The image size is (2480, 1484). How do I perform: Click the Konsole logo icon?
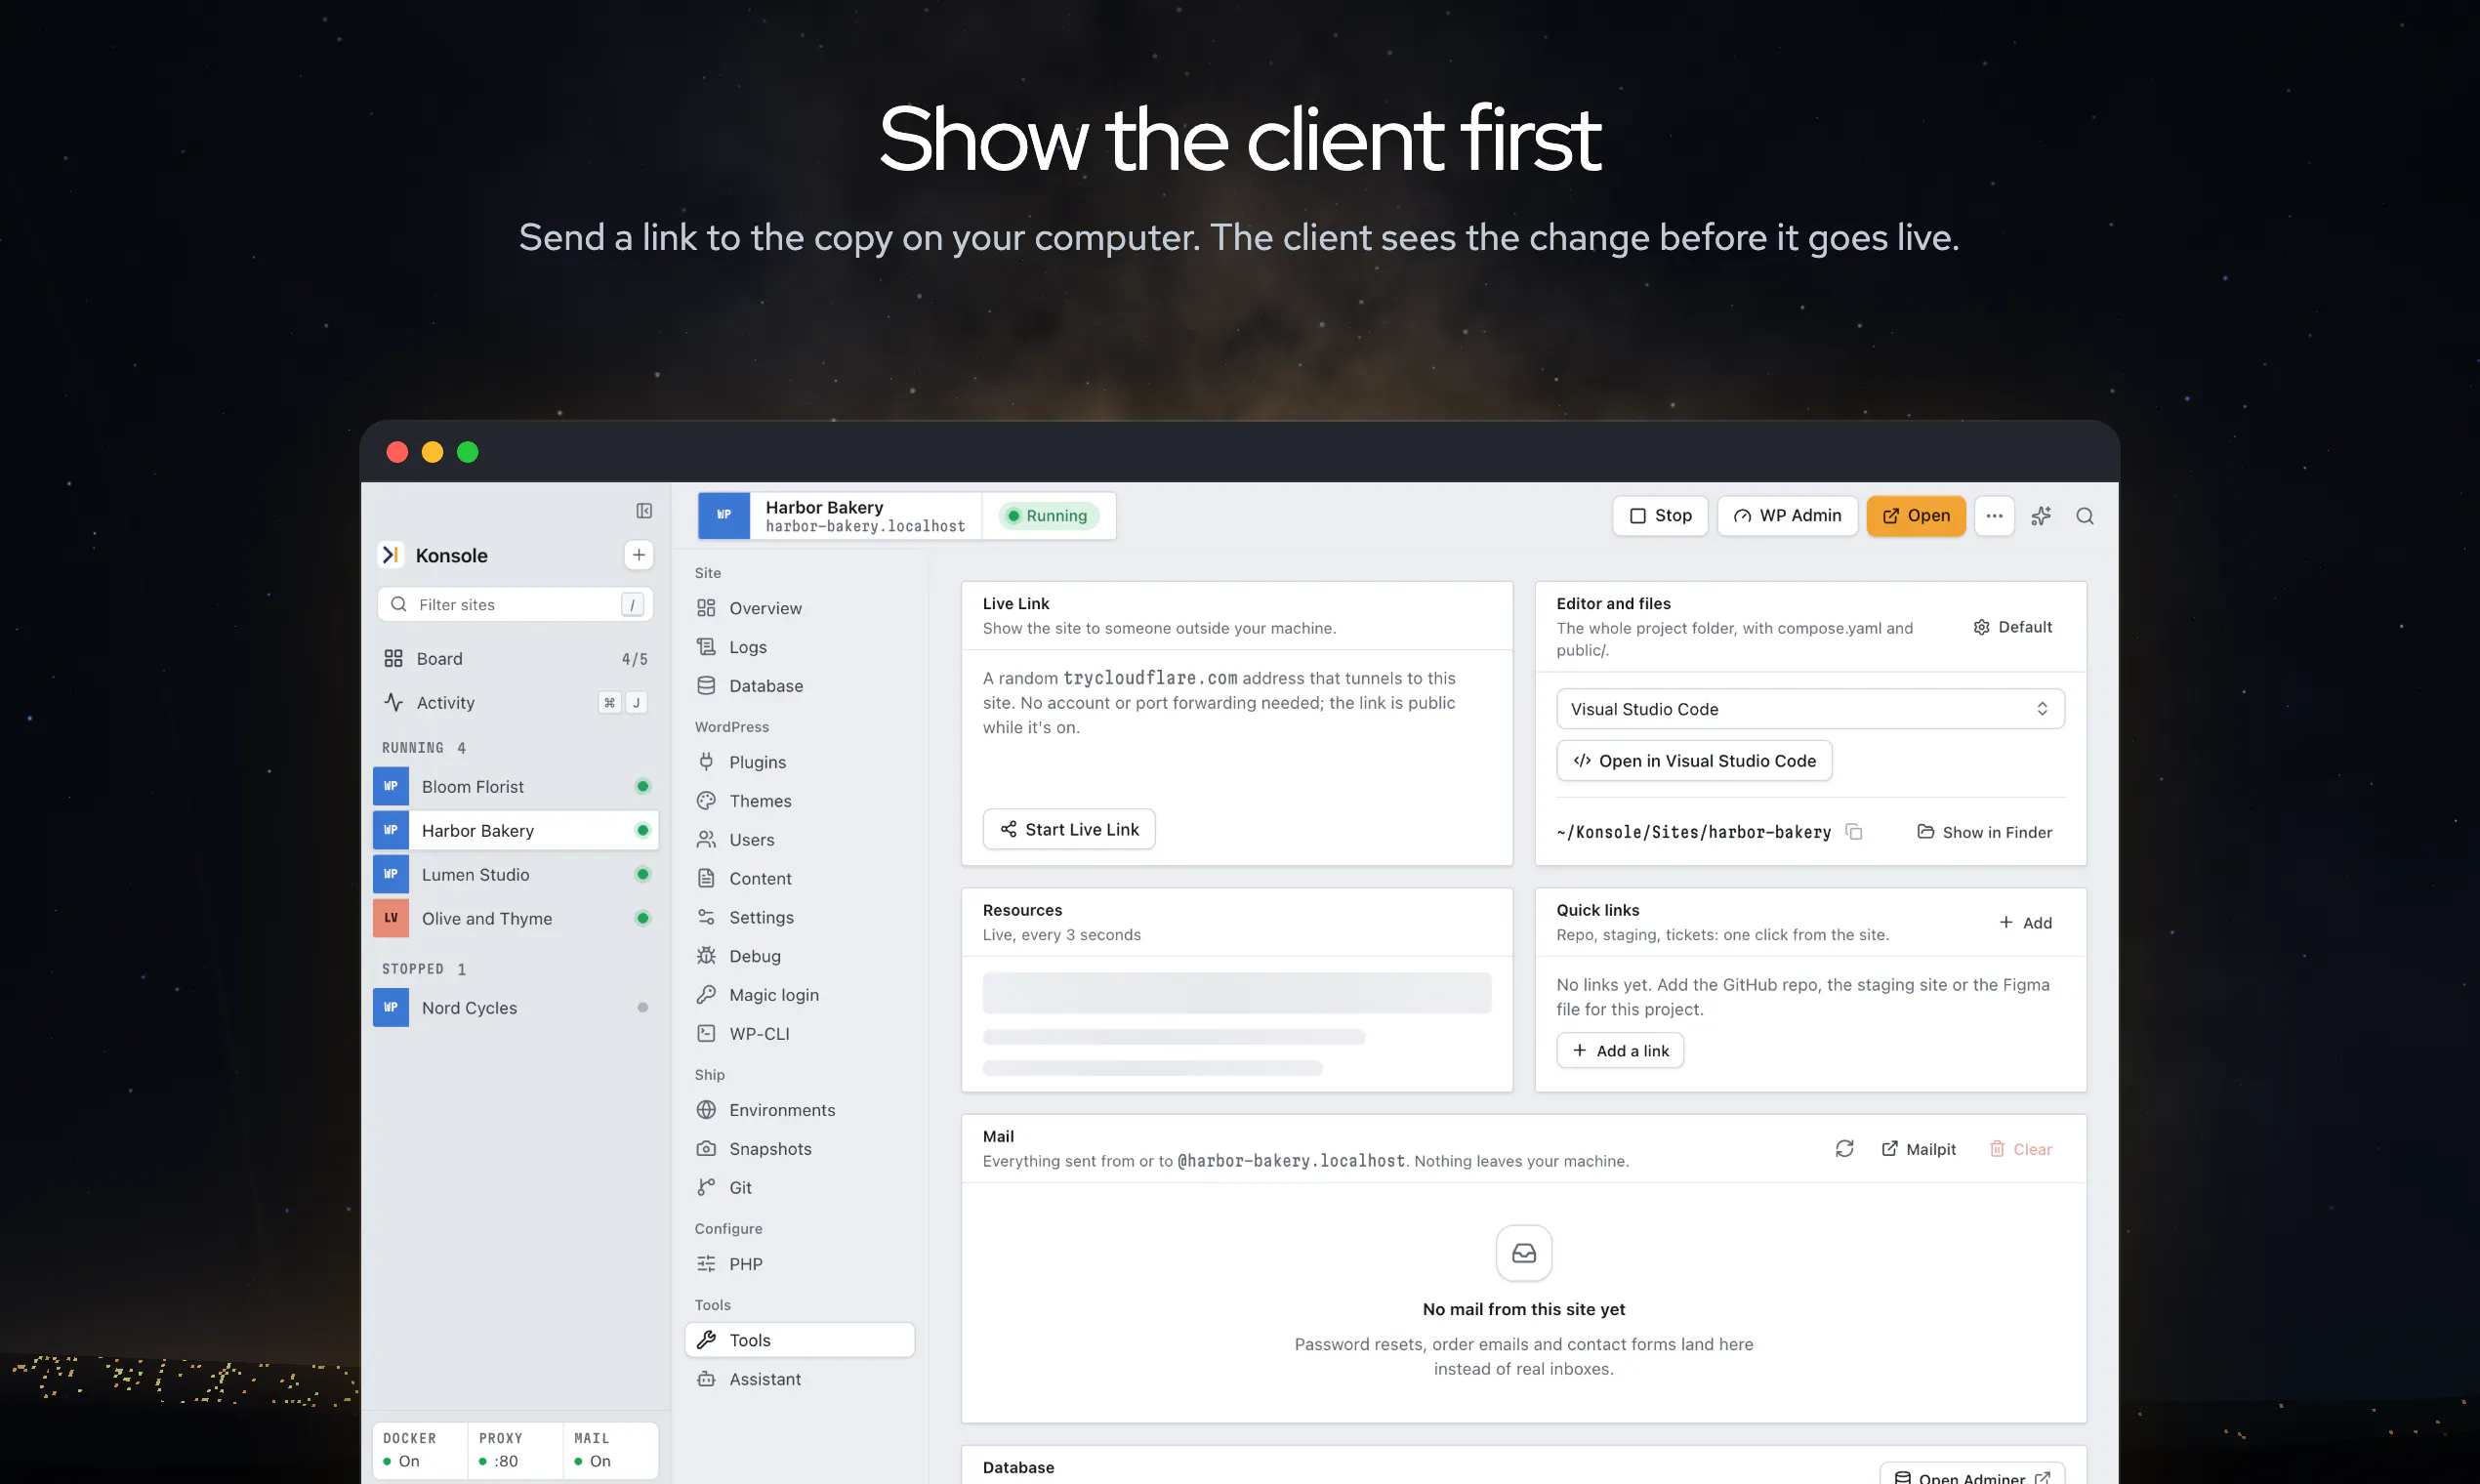pos(391,555)
